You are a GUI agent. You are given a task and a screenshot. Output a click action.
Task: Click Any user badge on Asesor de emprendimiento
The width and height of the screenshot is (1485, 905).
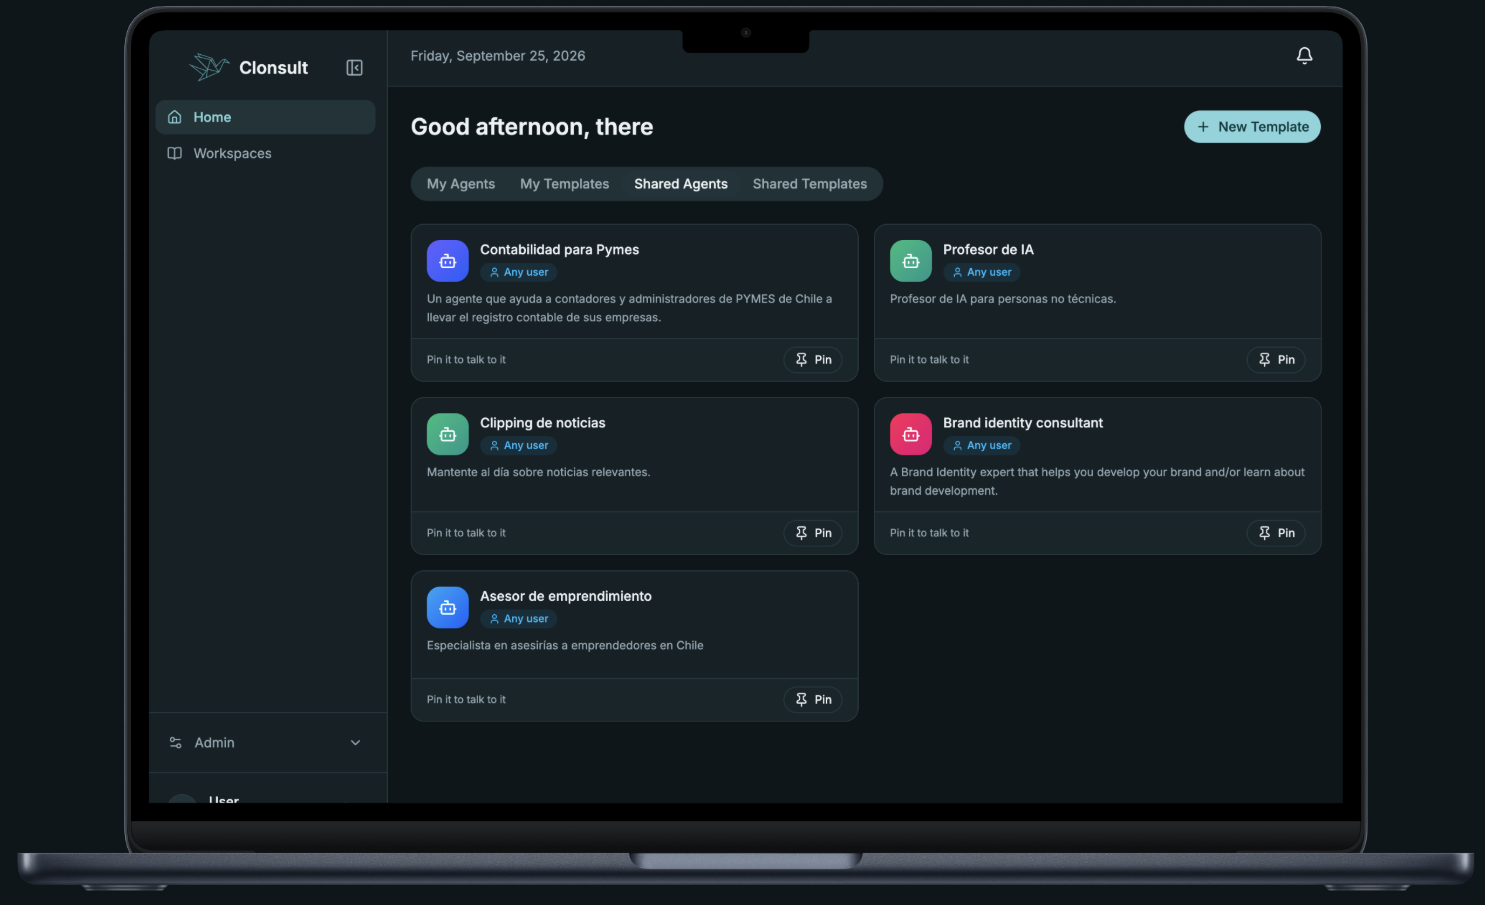coord(518,619)
